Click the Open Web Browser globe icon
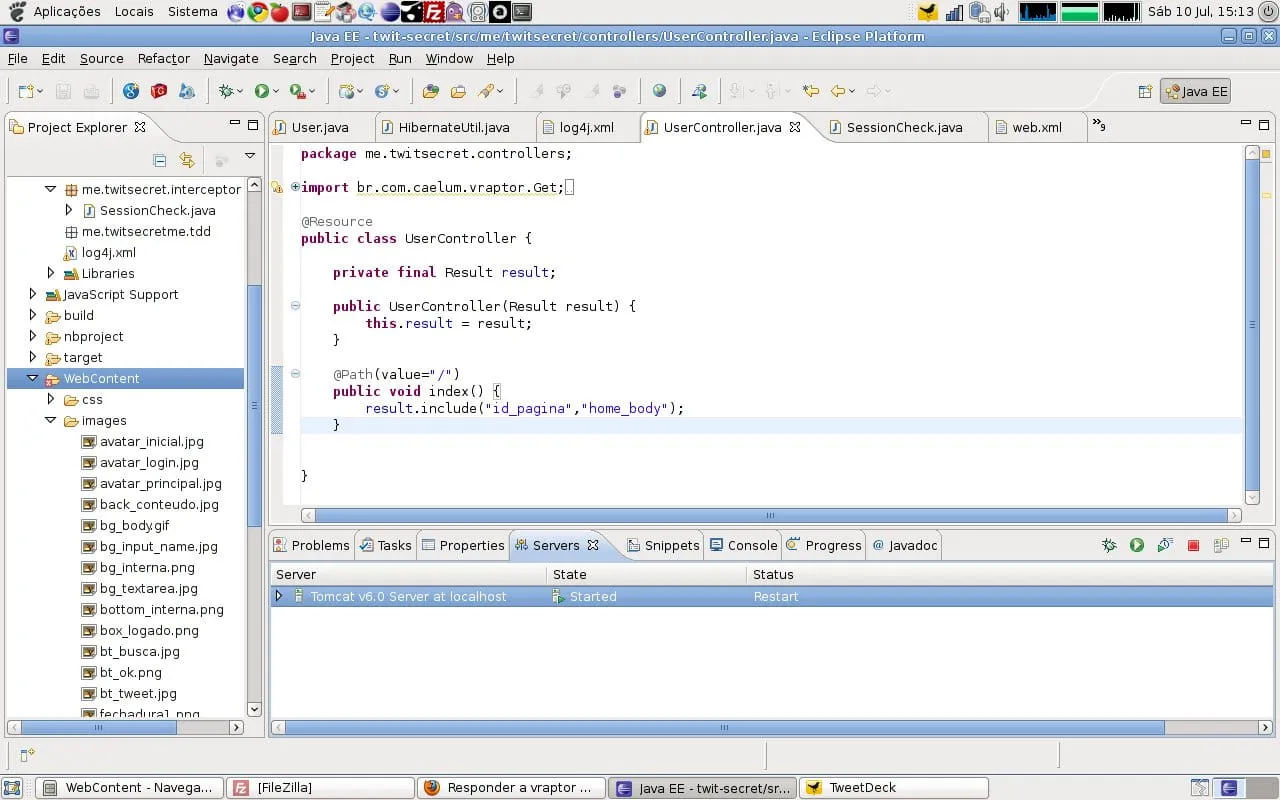The height and width of the screenshot is (800, 1280). [659, 91]
